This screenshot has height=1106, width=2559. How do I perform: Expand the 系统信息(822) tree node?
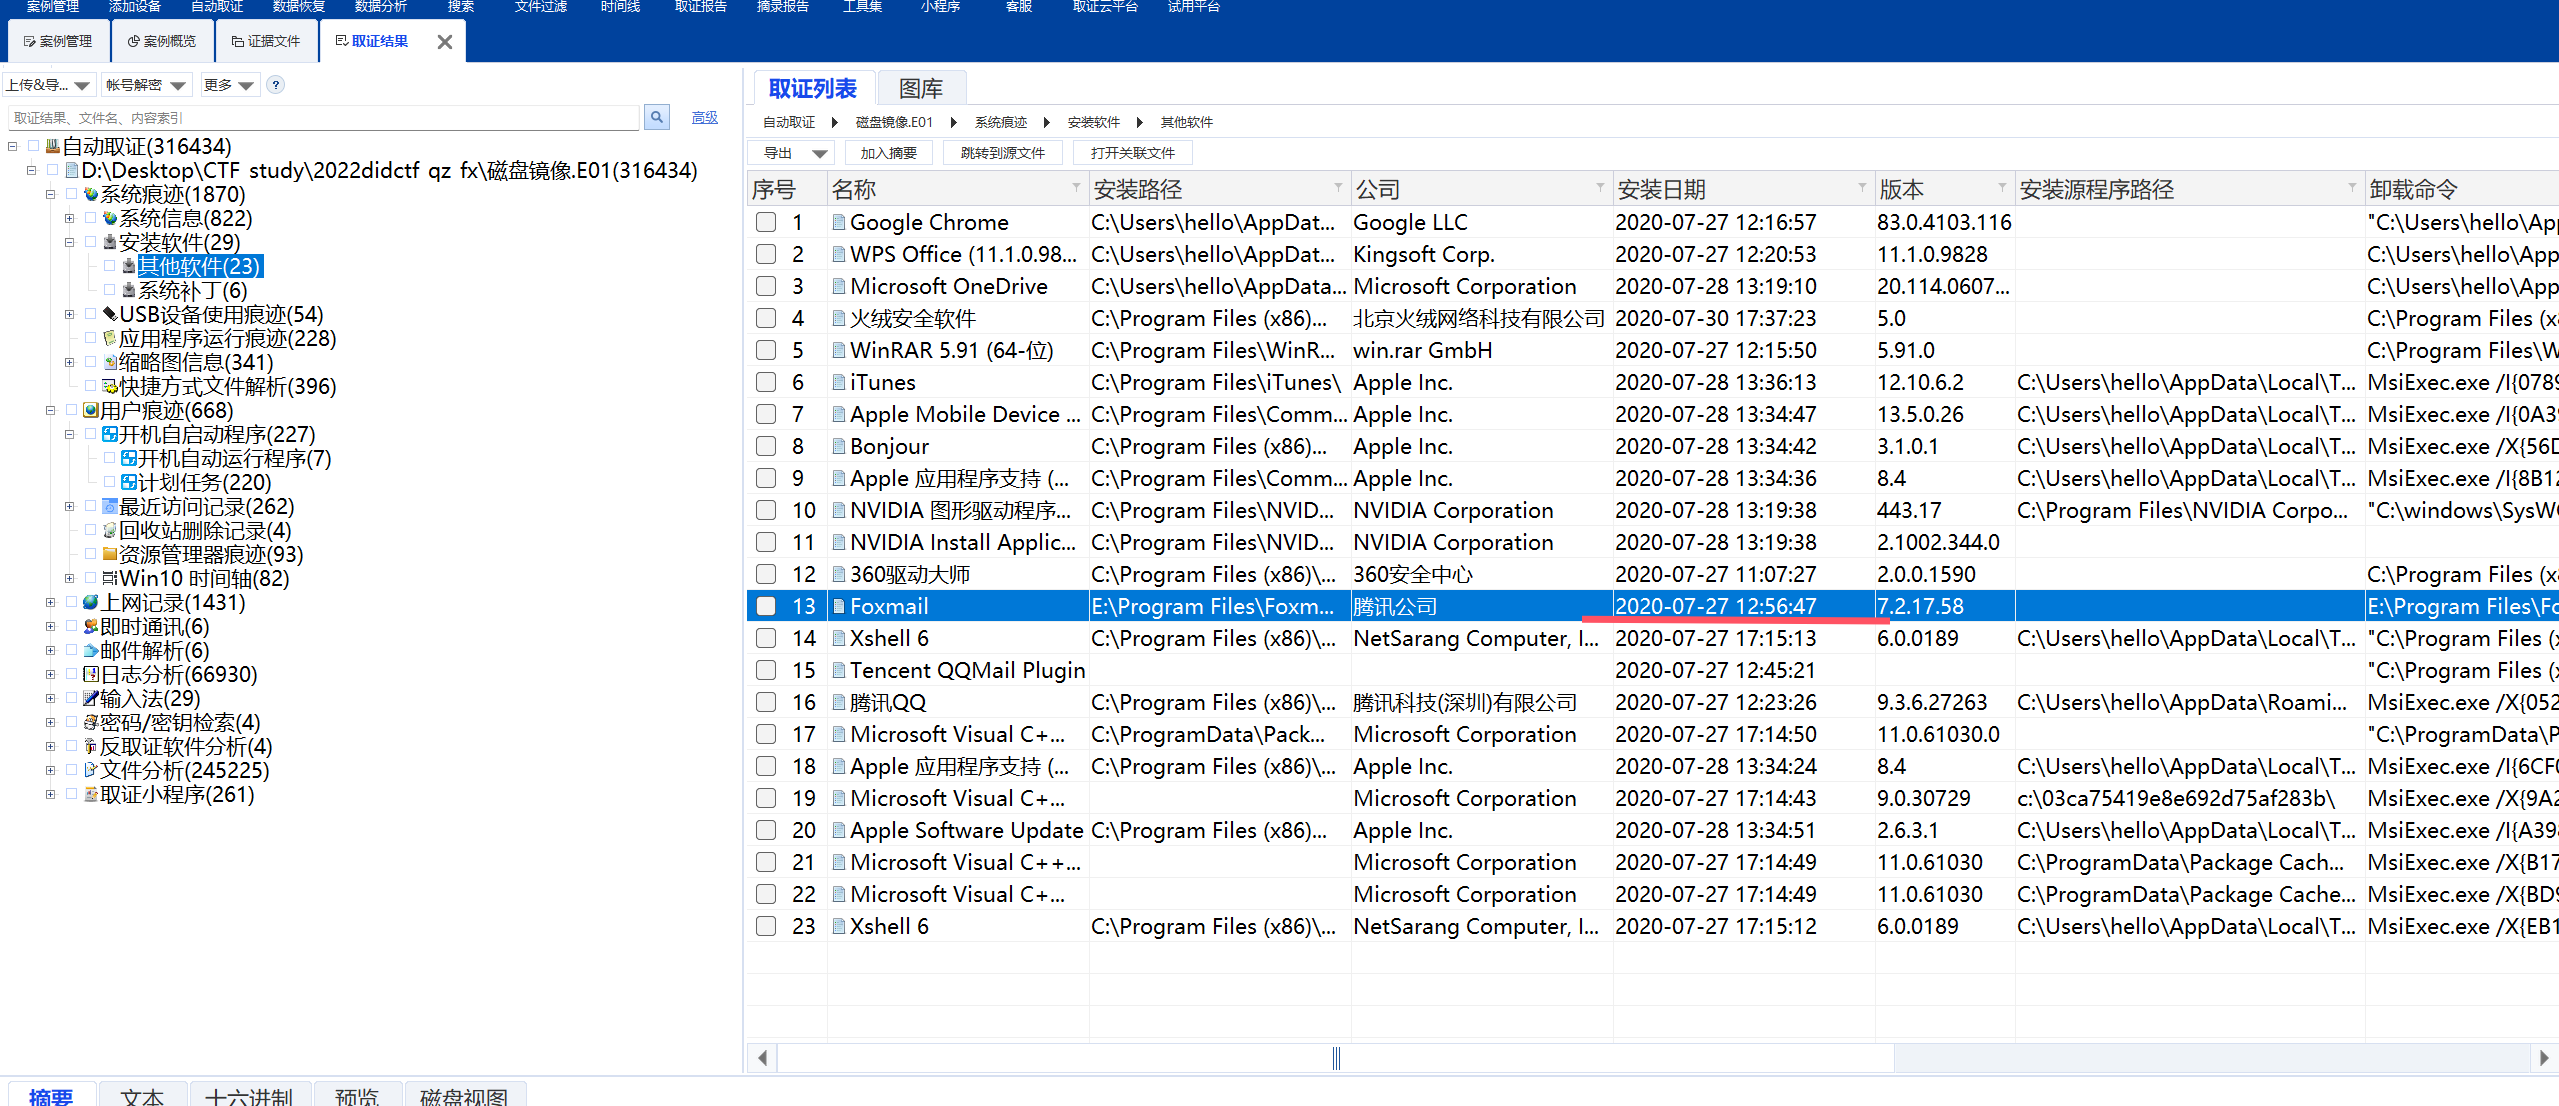69,218
